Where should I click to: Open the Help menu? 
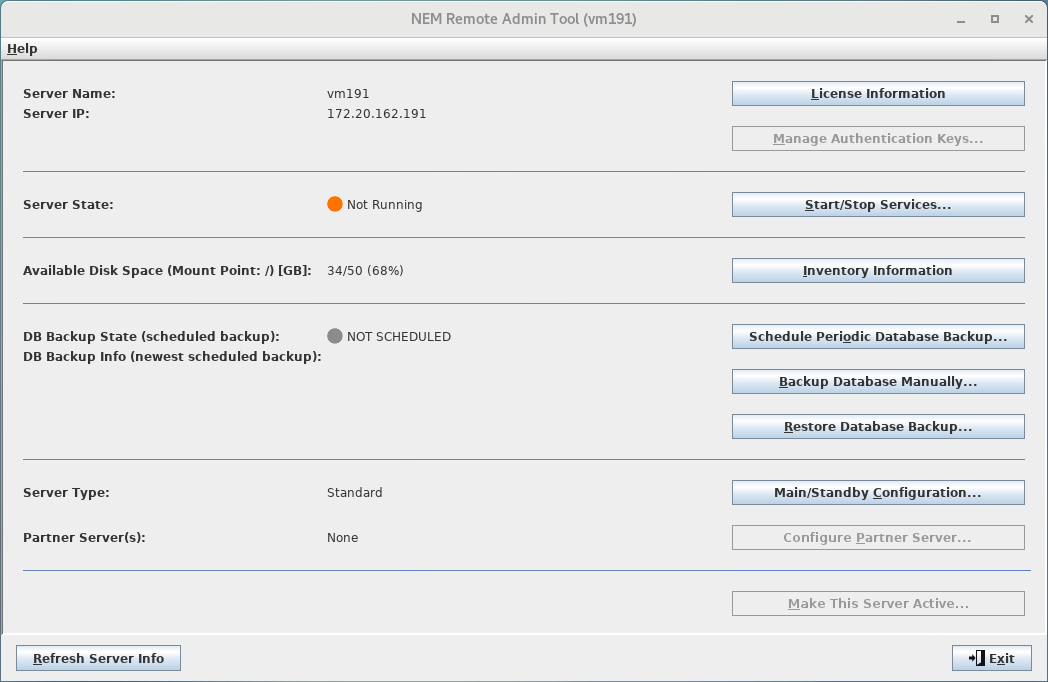point(22,48)
